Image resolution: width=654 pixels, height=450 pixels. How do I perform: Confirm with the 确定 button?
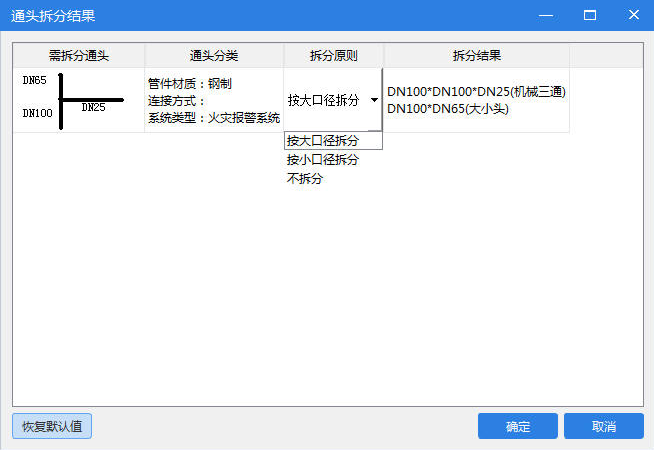point(517,426)
